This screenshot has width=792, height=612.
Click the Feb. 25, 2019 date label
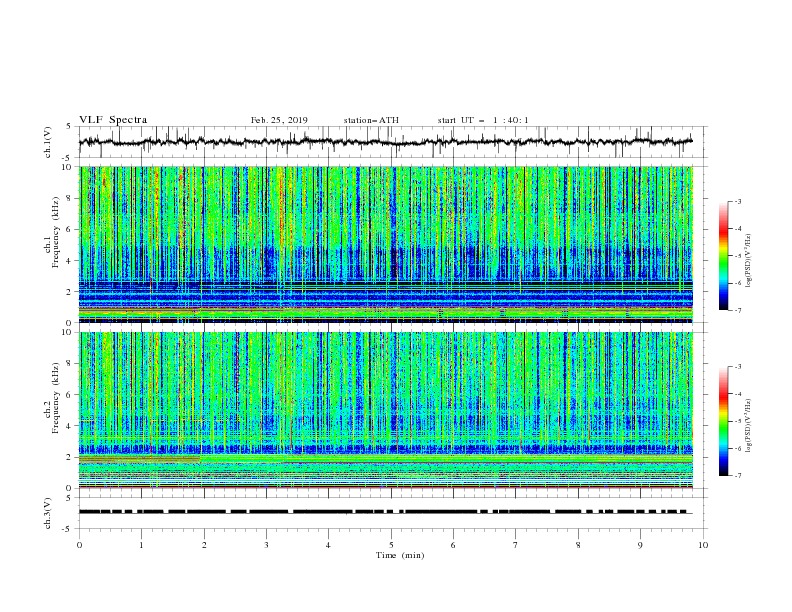[x=279, y=120]
